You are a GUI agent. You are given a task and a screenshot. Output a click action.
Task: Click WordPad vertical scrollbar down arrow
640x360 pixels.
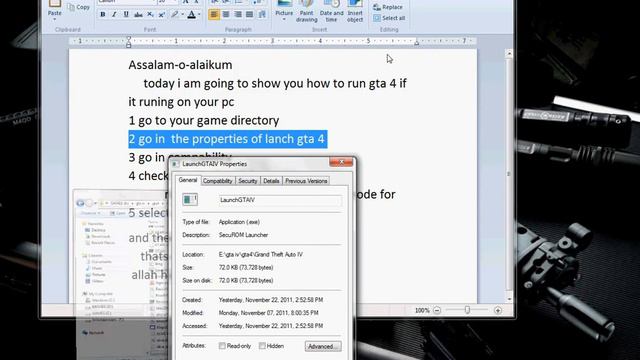coord(509,299)
